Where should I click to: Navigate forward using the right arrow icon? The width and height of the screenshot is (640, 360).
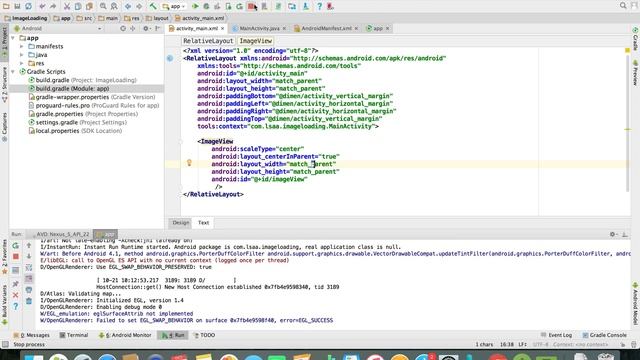click(139, 6)
